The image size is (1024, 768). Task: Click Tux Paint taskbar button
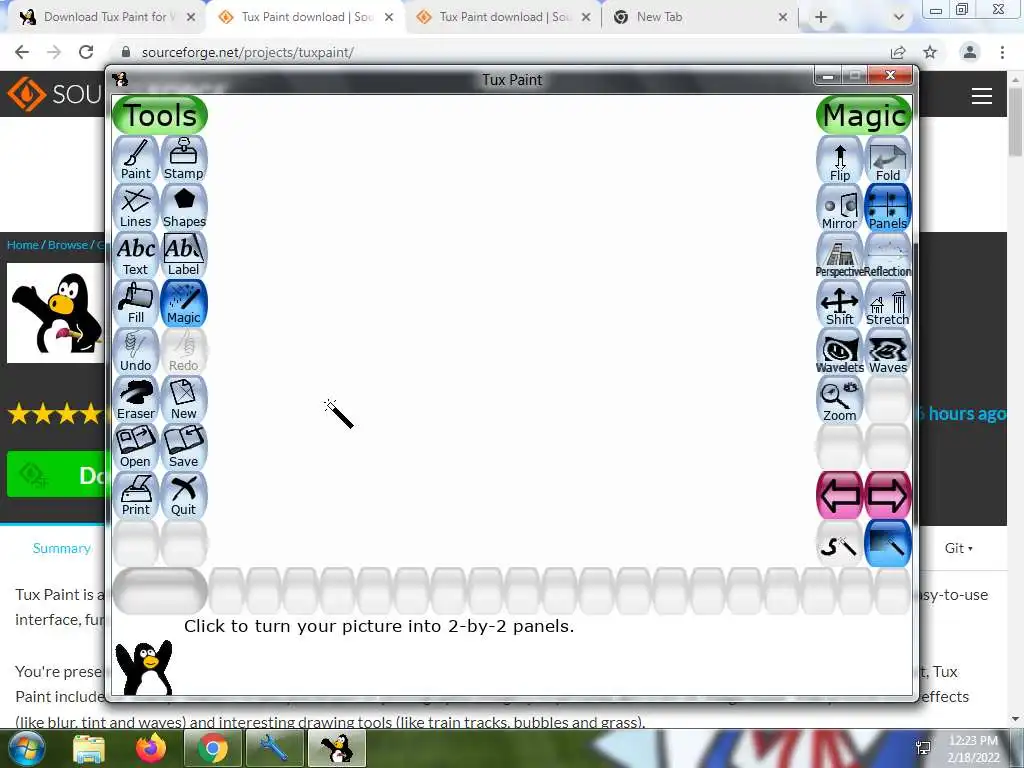click(337, 748)
